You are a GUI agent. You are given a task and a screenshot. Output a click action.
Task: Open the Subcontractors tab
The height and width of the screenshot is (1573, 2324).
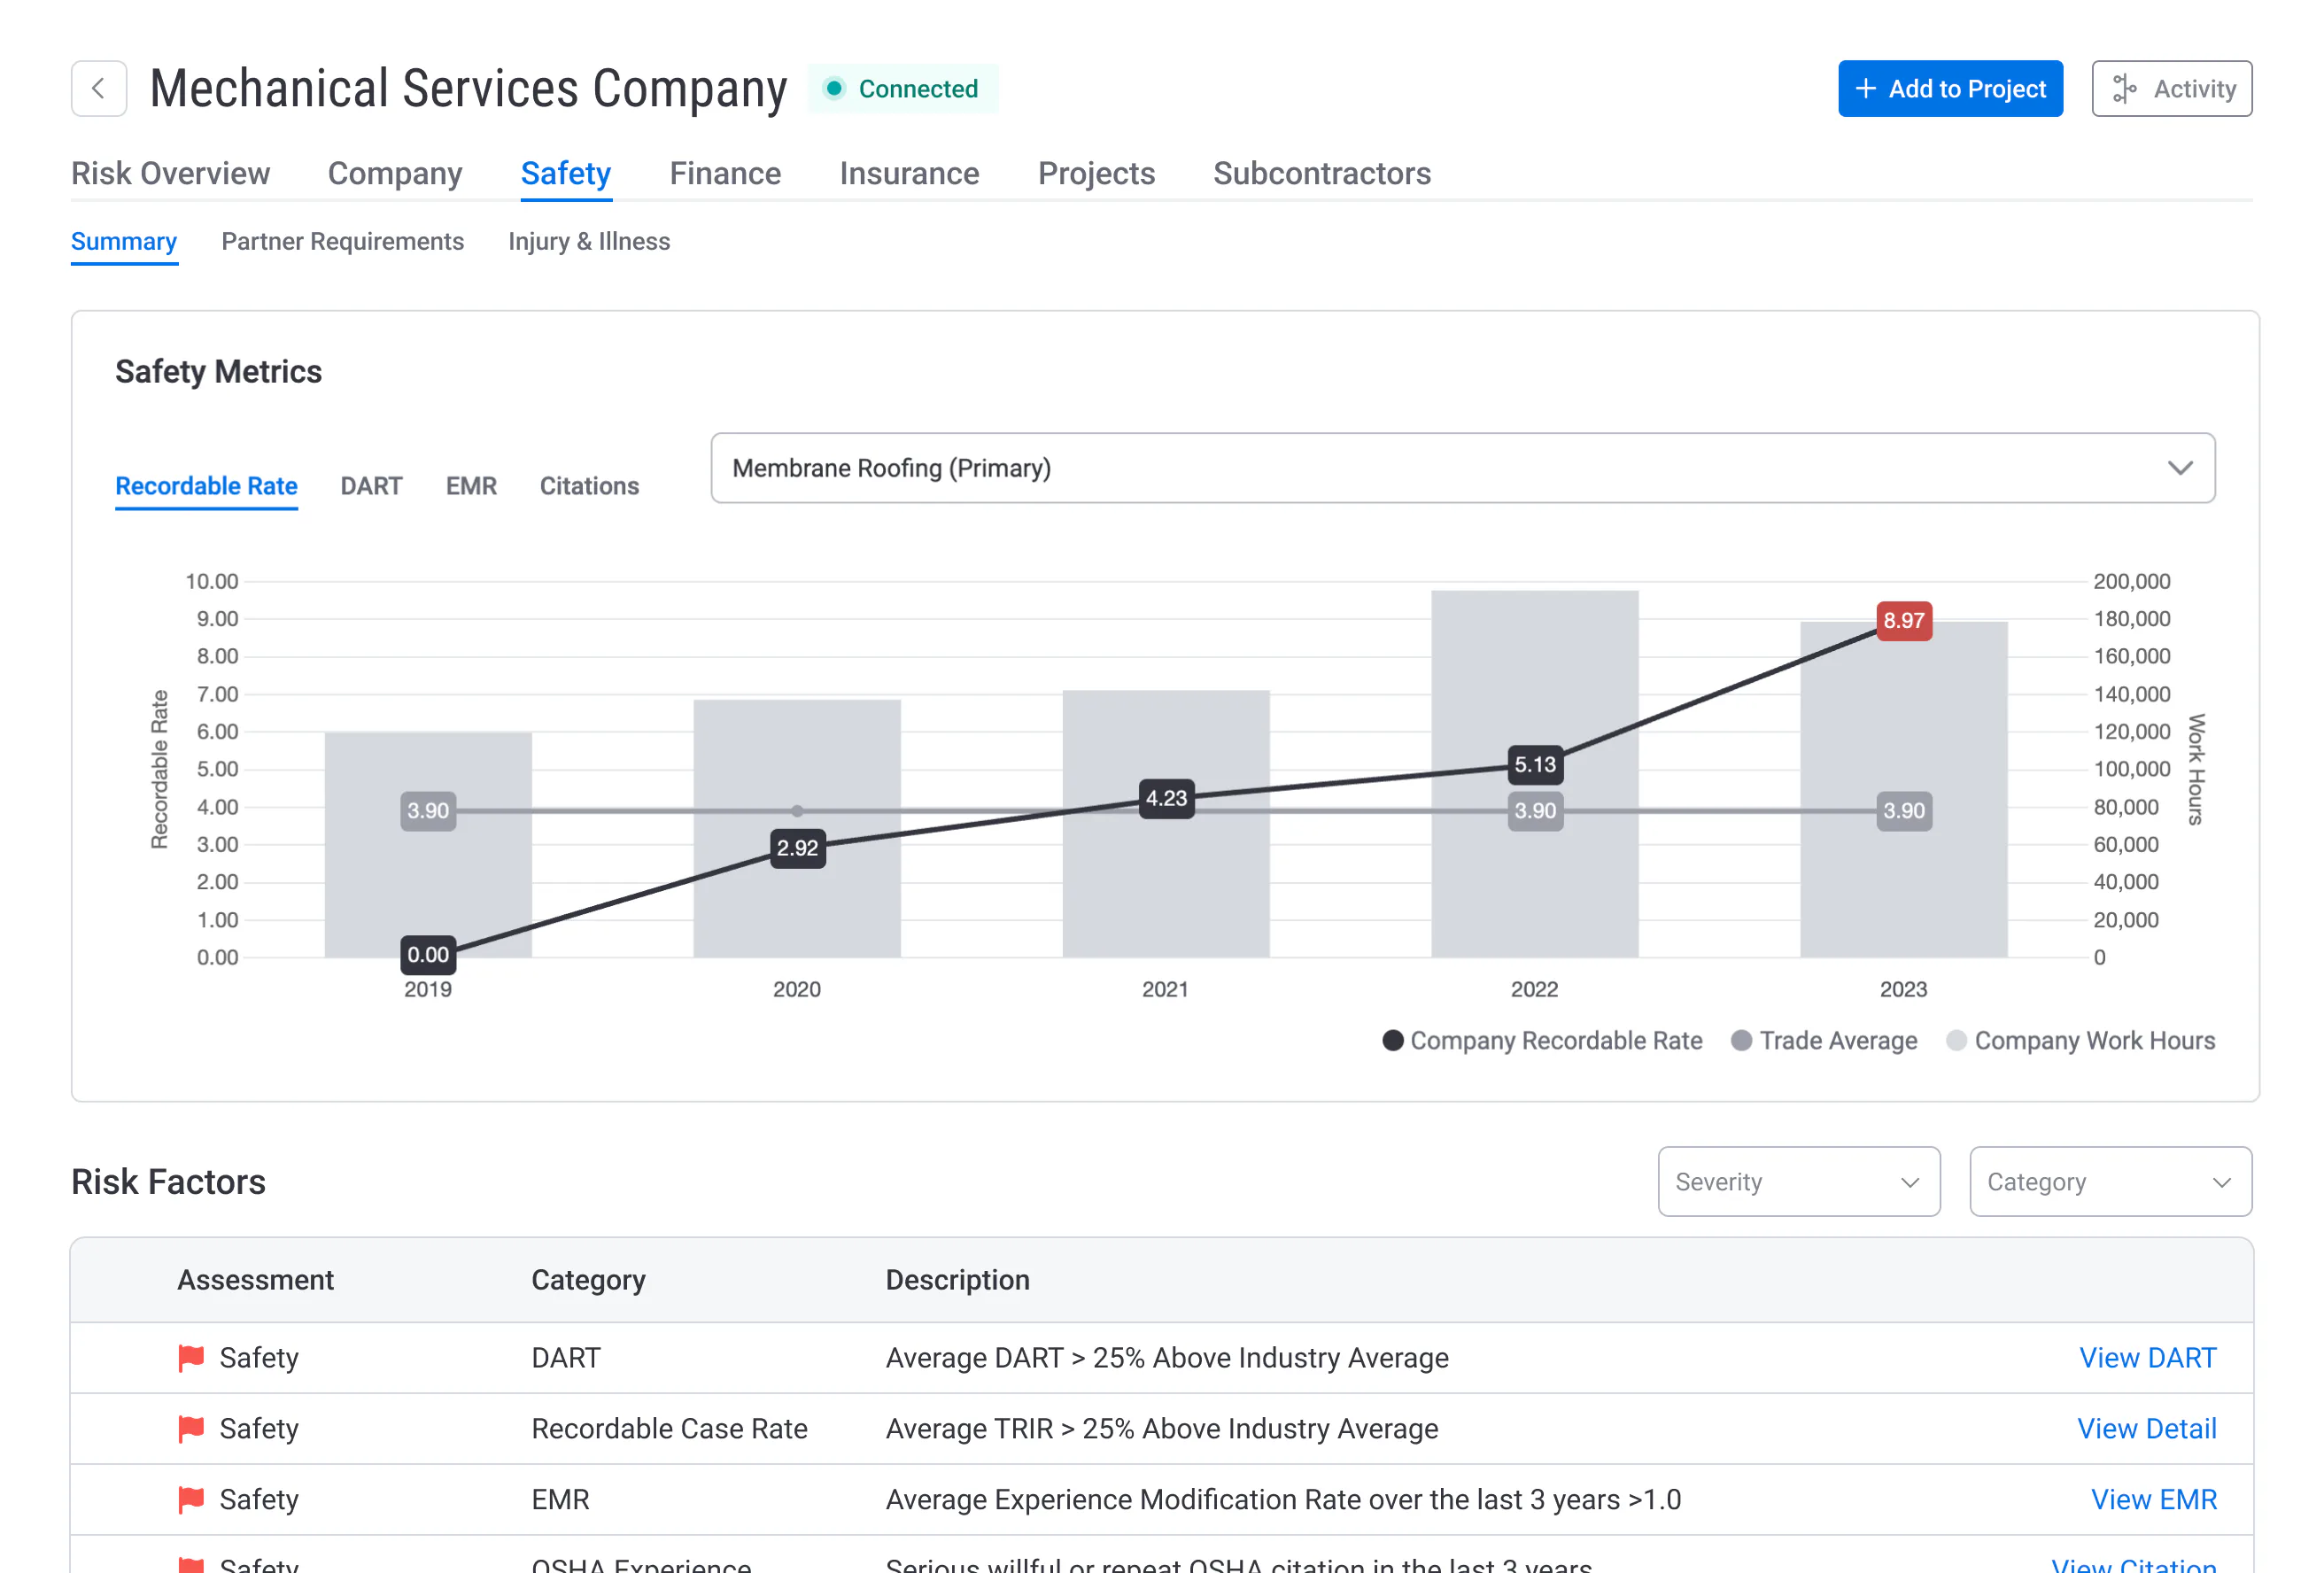[x=1322, y=173]
